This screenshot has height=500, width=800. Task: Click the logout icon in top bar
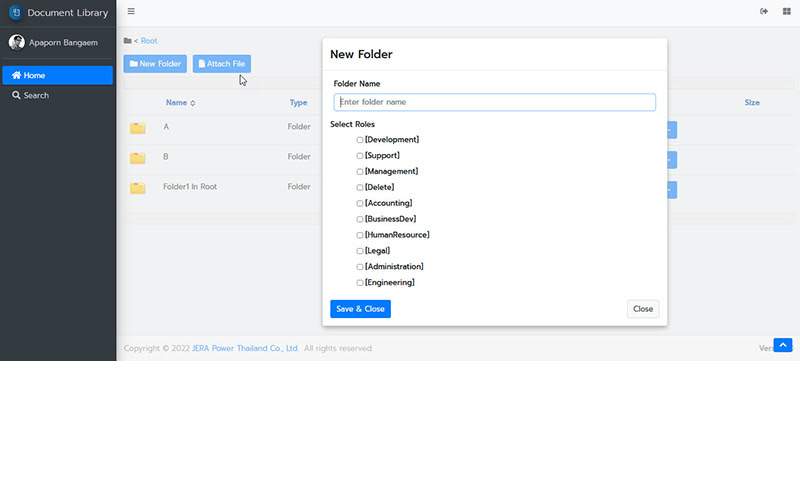tap(764, 11)
